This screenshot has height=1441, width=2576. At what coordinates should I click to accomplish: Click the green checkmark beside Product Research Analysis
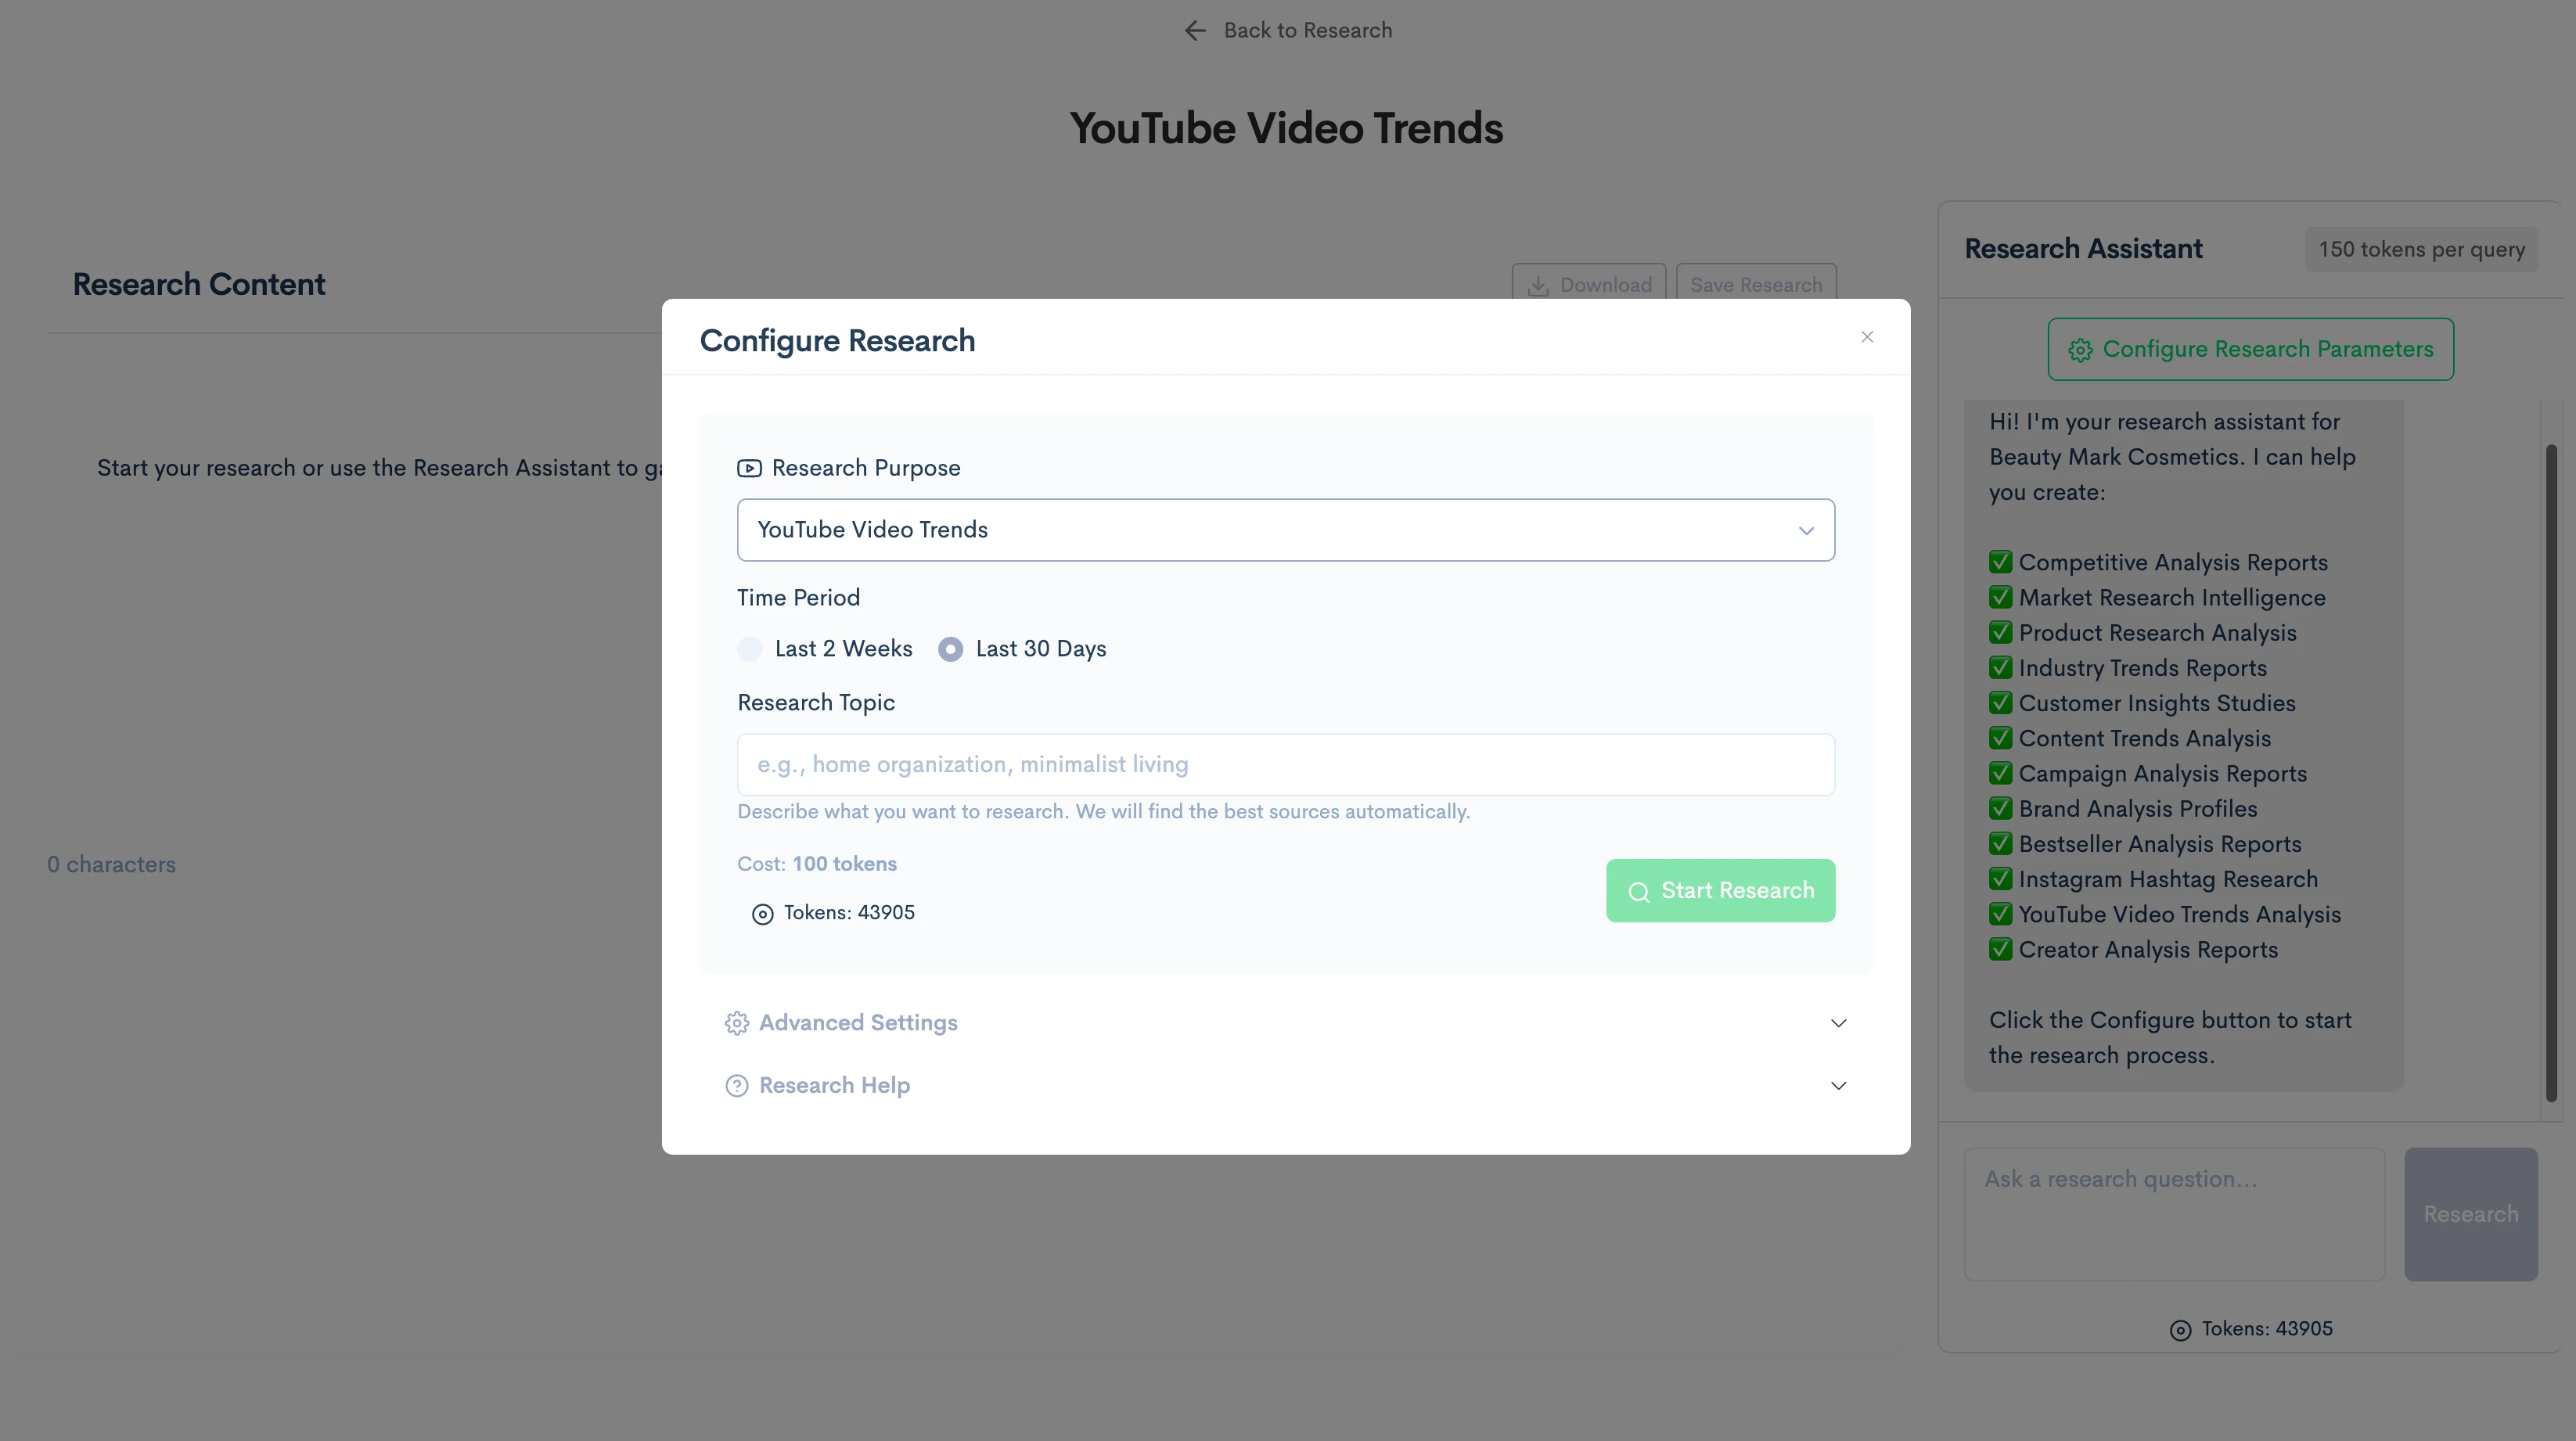tap(2000, 632)
